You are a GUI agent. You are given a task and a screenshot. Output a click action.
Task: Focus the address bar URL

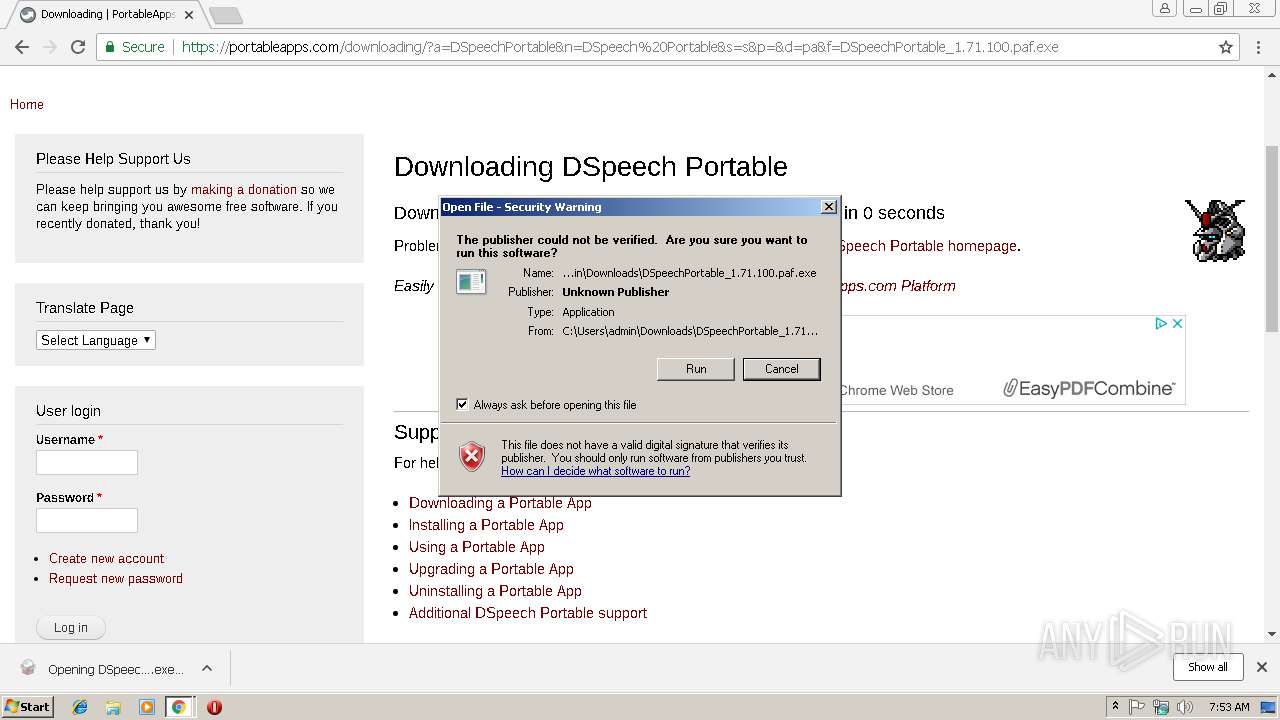coord(620,47)
